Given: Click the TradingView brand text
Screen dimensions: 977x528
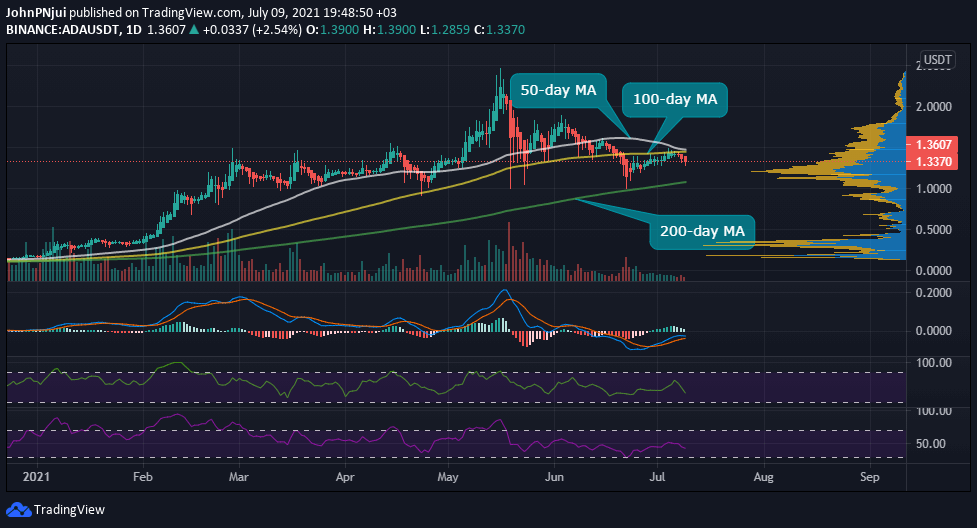Looking at the screenshot, I should point(69,509).
